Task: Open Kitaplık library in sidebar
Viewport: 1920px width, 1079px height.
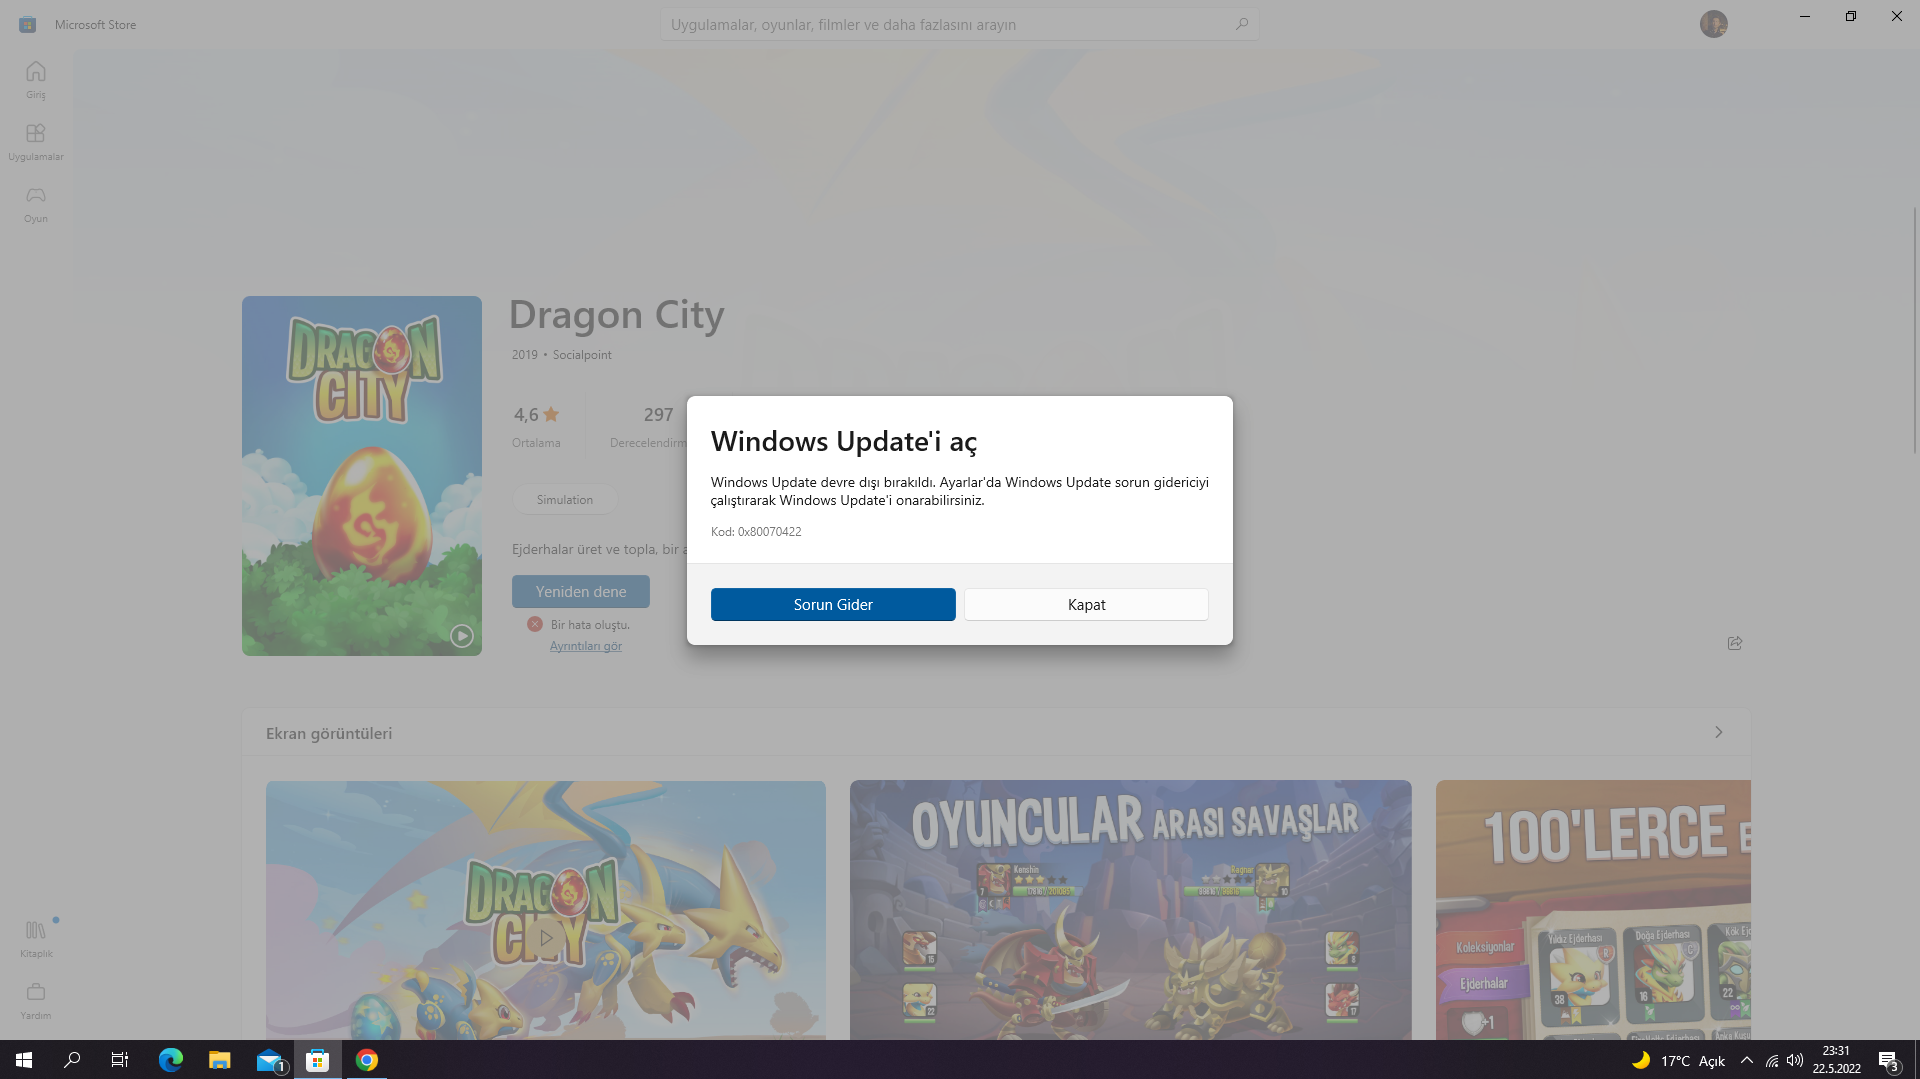Action: tap(36, 939)
